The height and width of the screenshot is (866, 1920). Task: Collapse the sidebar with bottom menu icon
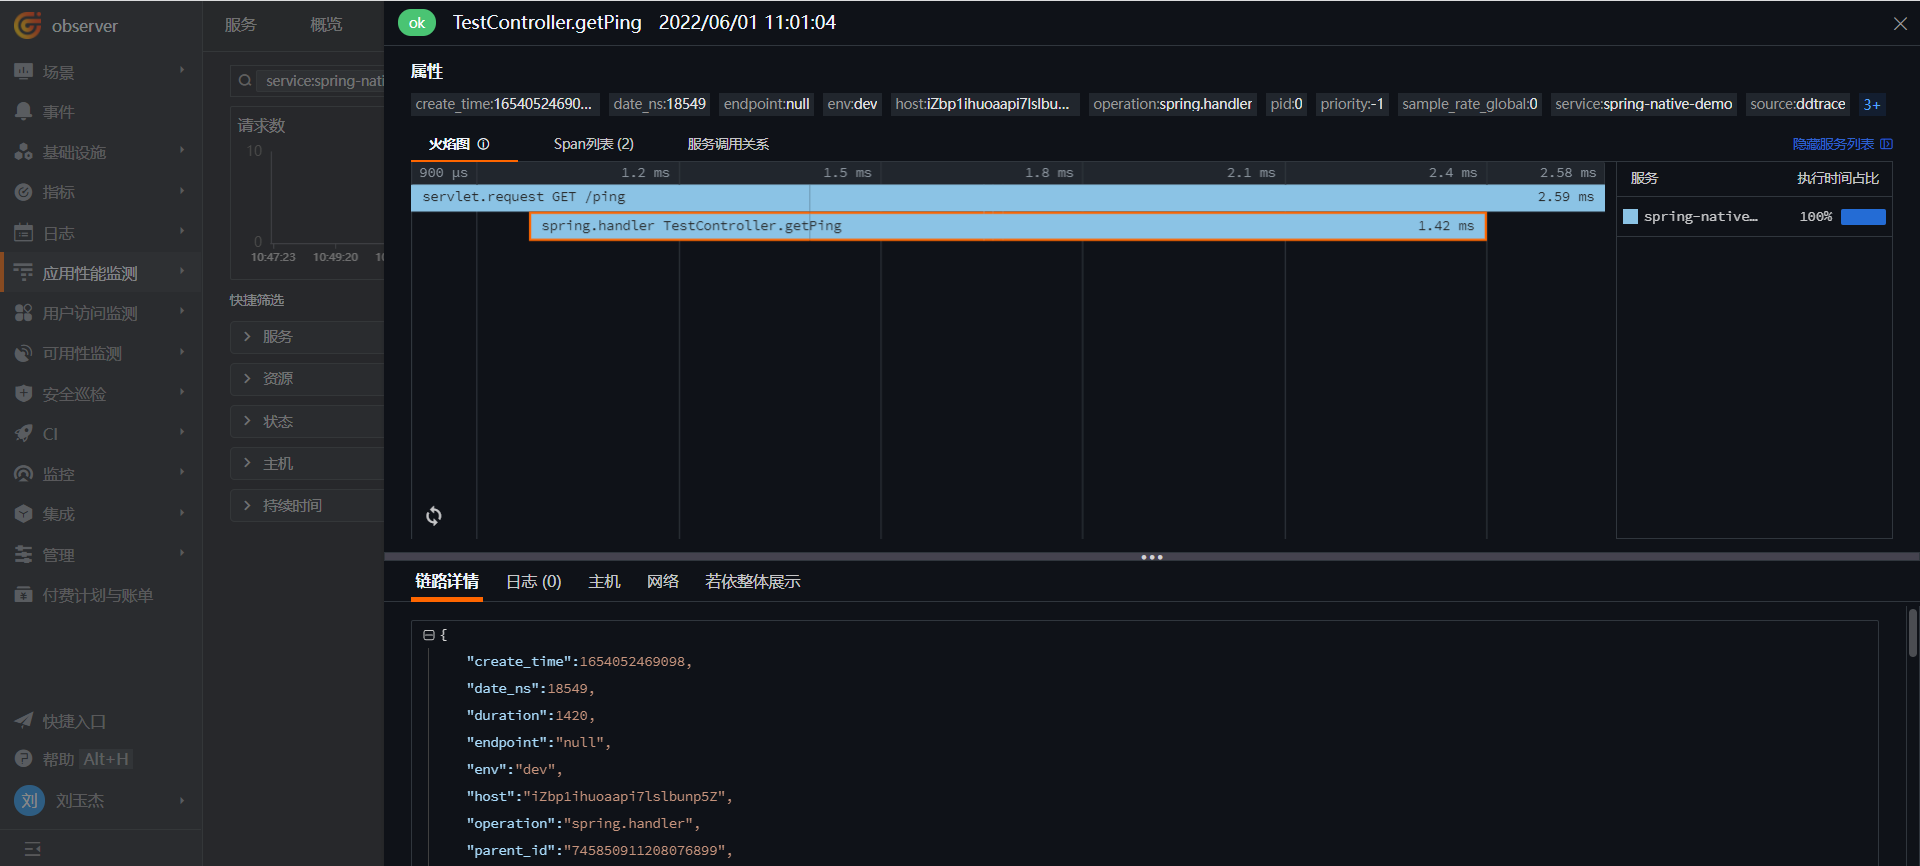point(32,849)
